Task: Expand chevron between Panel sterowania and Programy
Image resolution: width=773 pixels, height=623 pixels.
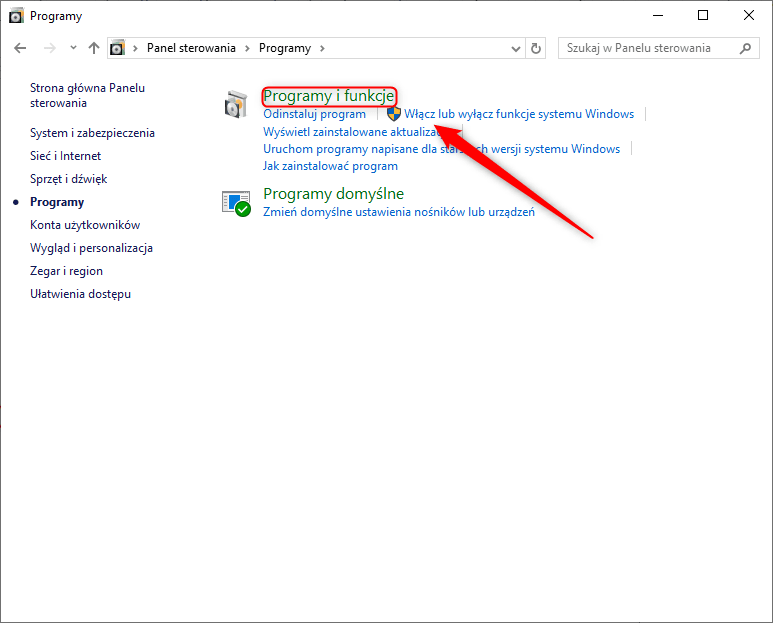Action: click(x=247, y=48)
